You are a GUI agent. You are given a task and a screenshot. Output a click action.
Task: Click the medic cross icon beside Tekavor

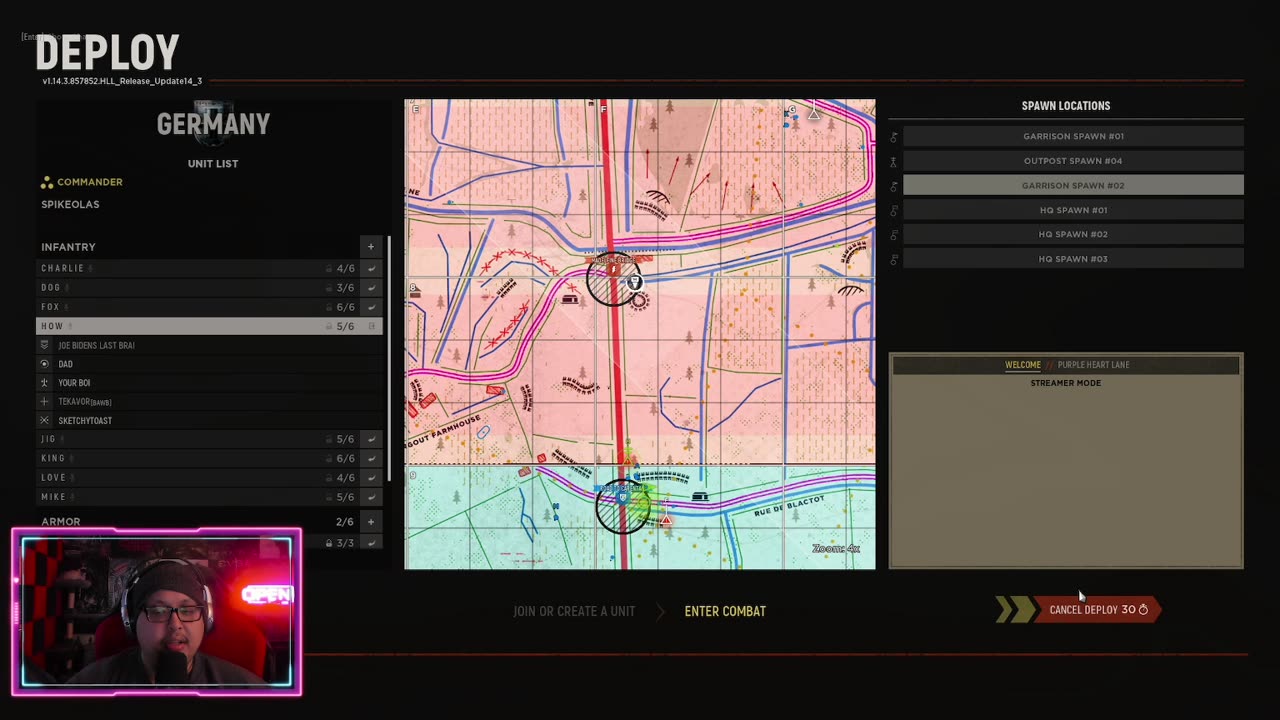(x=44, y=402)
